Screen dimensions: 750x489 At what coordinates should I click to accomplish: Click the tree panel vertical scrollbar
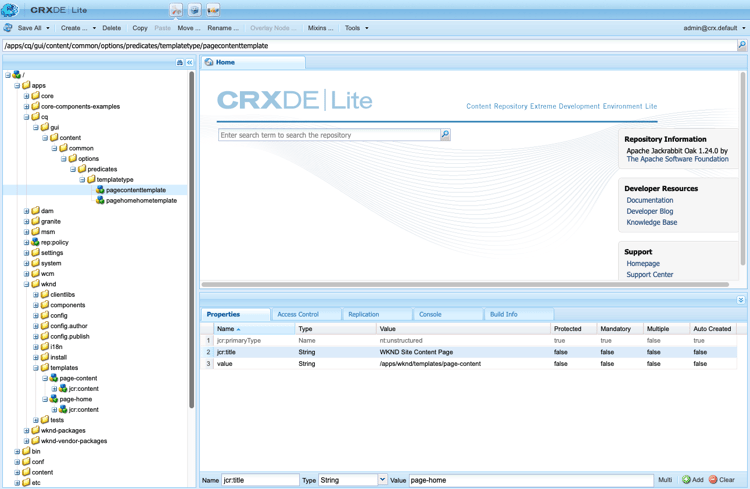191,239
